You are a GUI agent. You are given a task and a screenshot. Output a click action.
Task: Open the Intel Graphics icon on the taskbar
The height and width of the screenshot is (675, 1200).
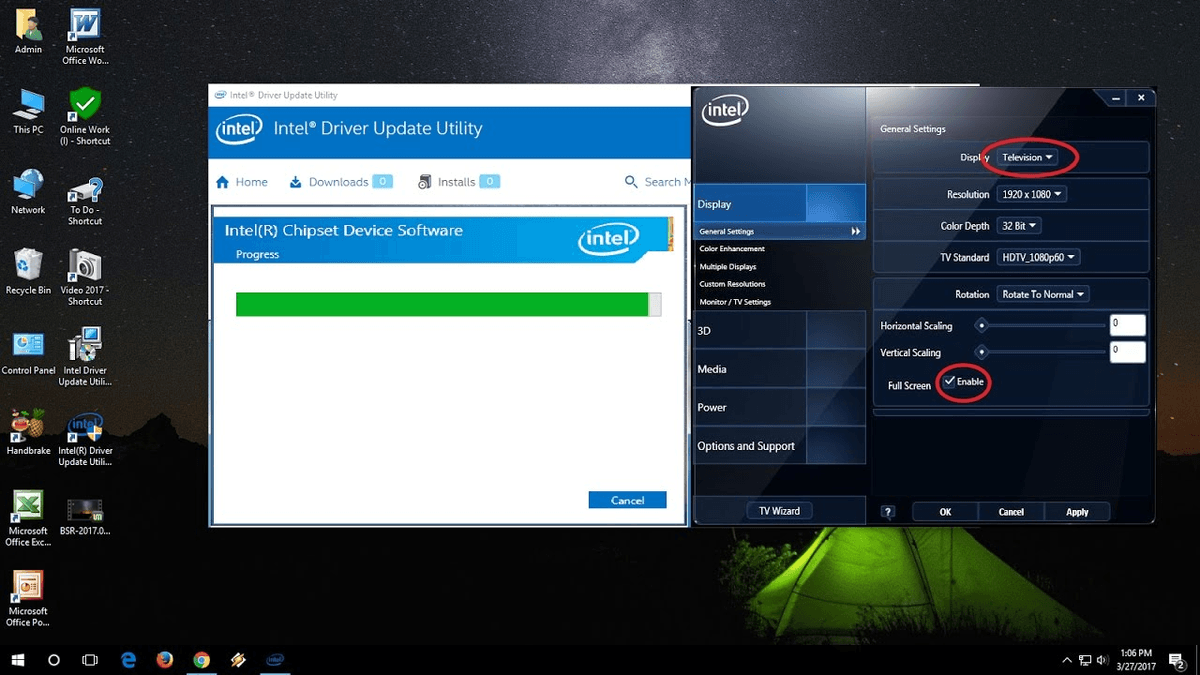[275, 660]
